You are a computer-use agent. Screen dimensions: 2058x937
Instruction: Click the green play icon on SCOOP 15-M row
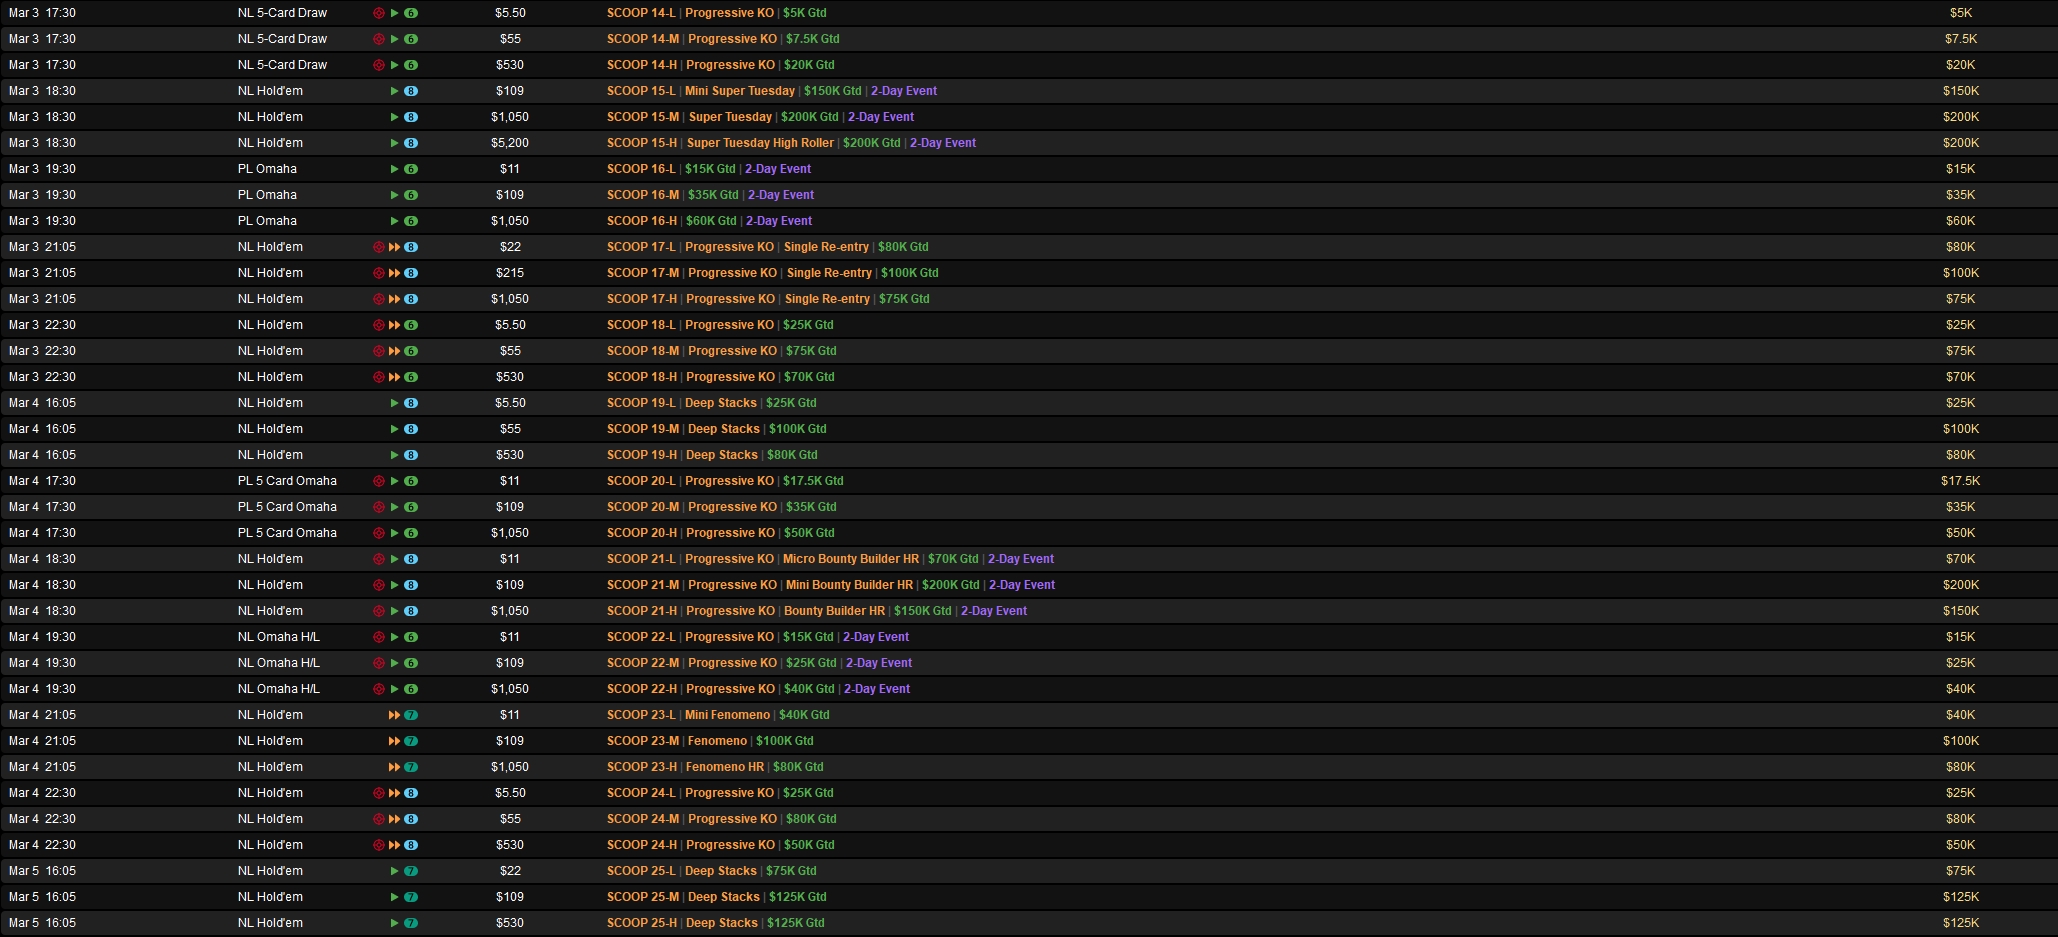point(395,117)
